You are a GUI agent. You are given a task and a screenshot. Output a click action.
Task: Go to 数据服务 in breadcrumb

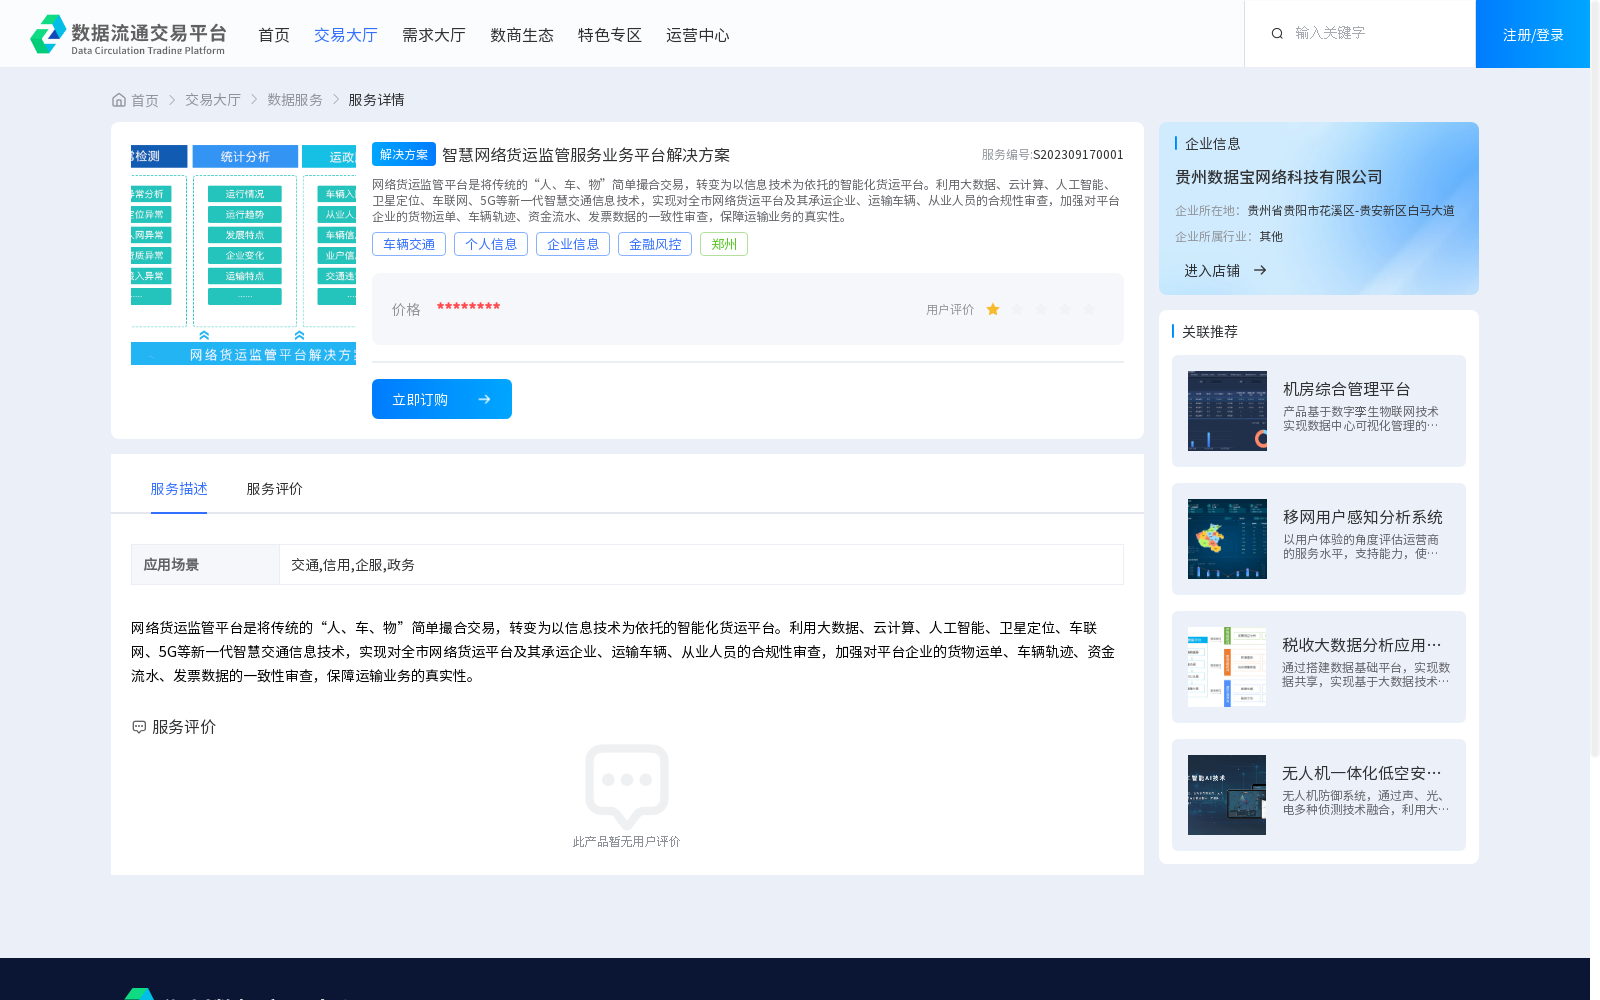pyautogui.click(x=295, y=100)
